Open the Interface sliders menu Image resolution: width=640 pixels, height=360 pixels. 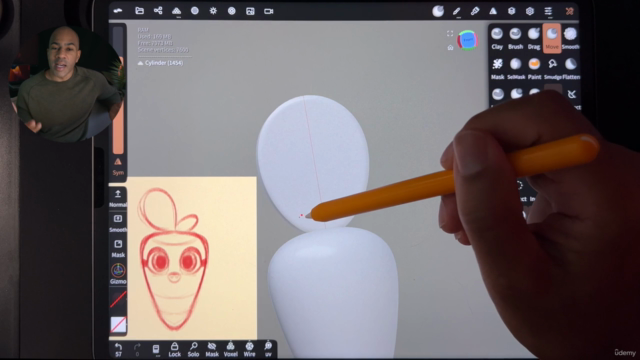[x=548, y=11]
